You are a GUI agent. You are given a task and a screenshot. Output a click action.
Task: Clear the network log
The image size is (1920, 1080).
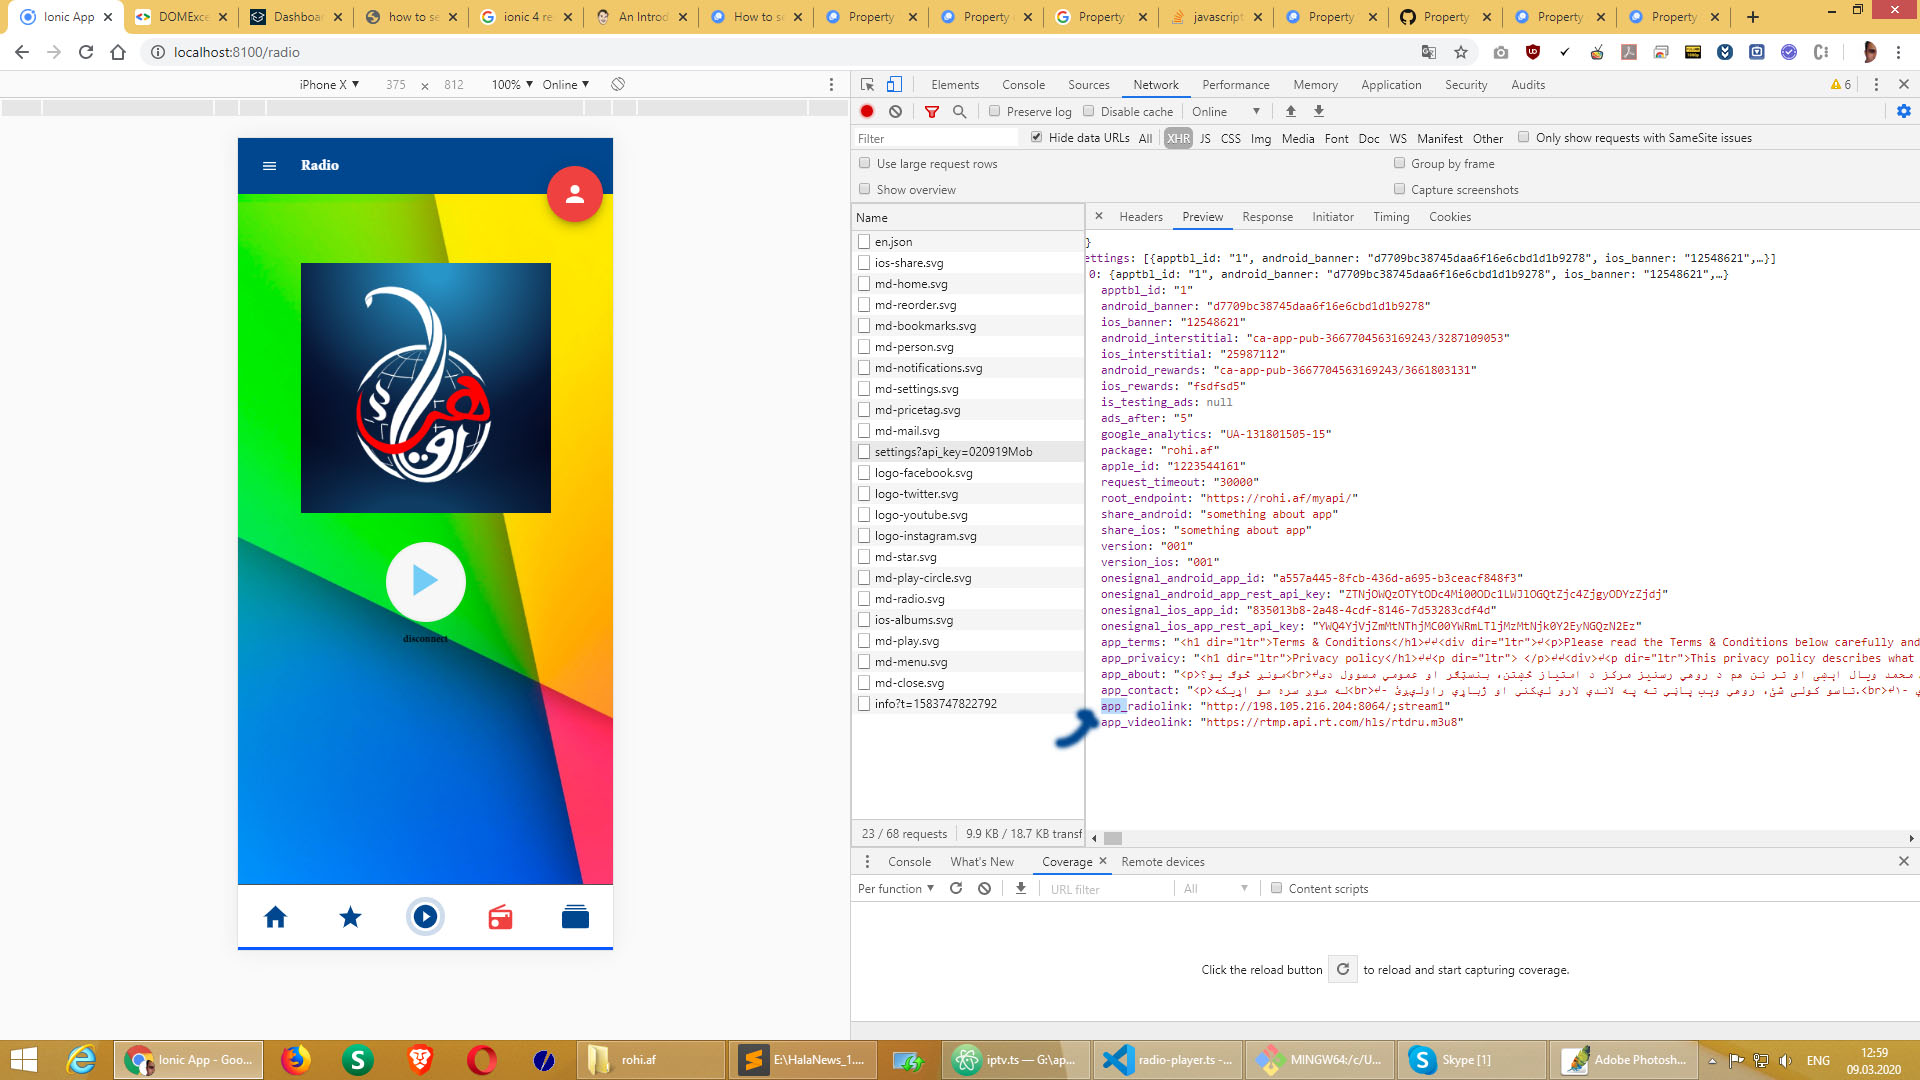point(896,112)
